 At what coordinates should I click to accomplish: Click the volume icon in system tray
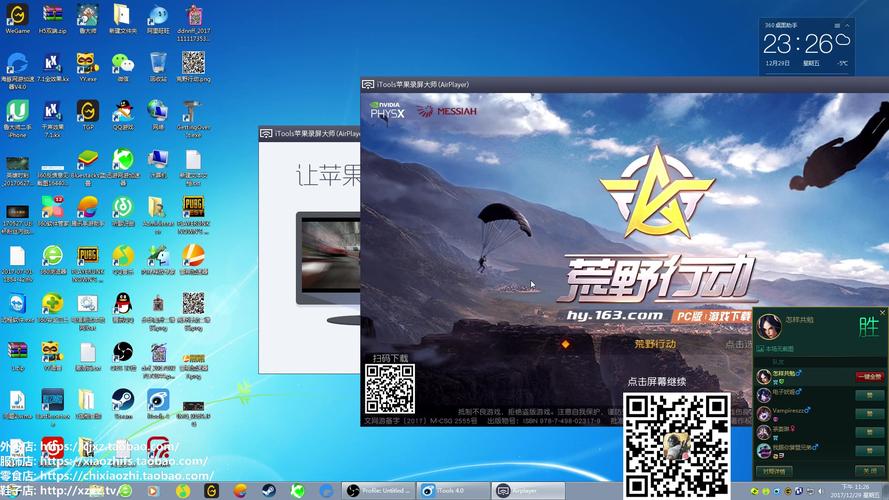tap(820, 491)
